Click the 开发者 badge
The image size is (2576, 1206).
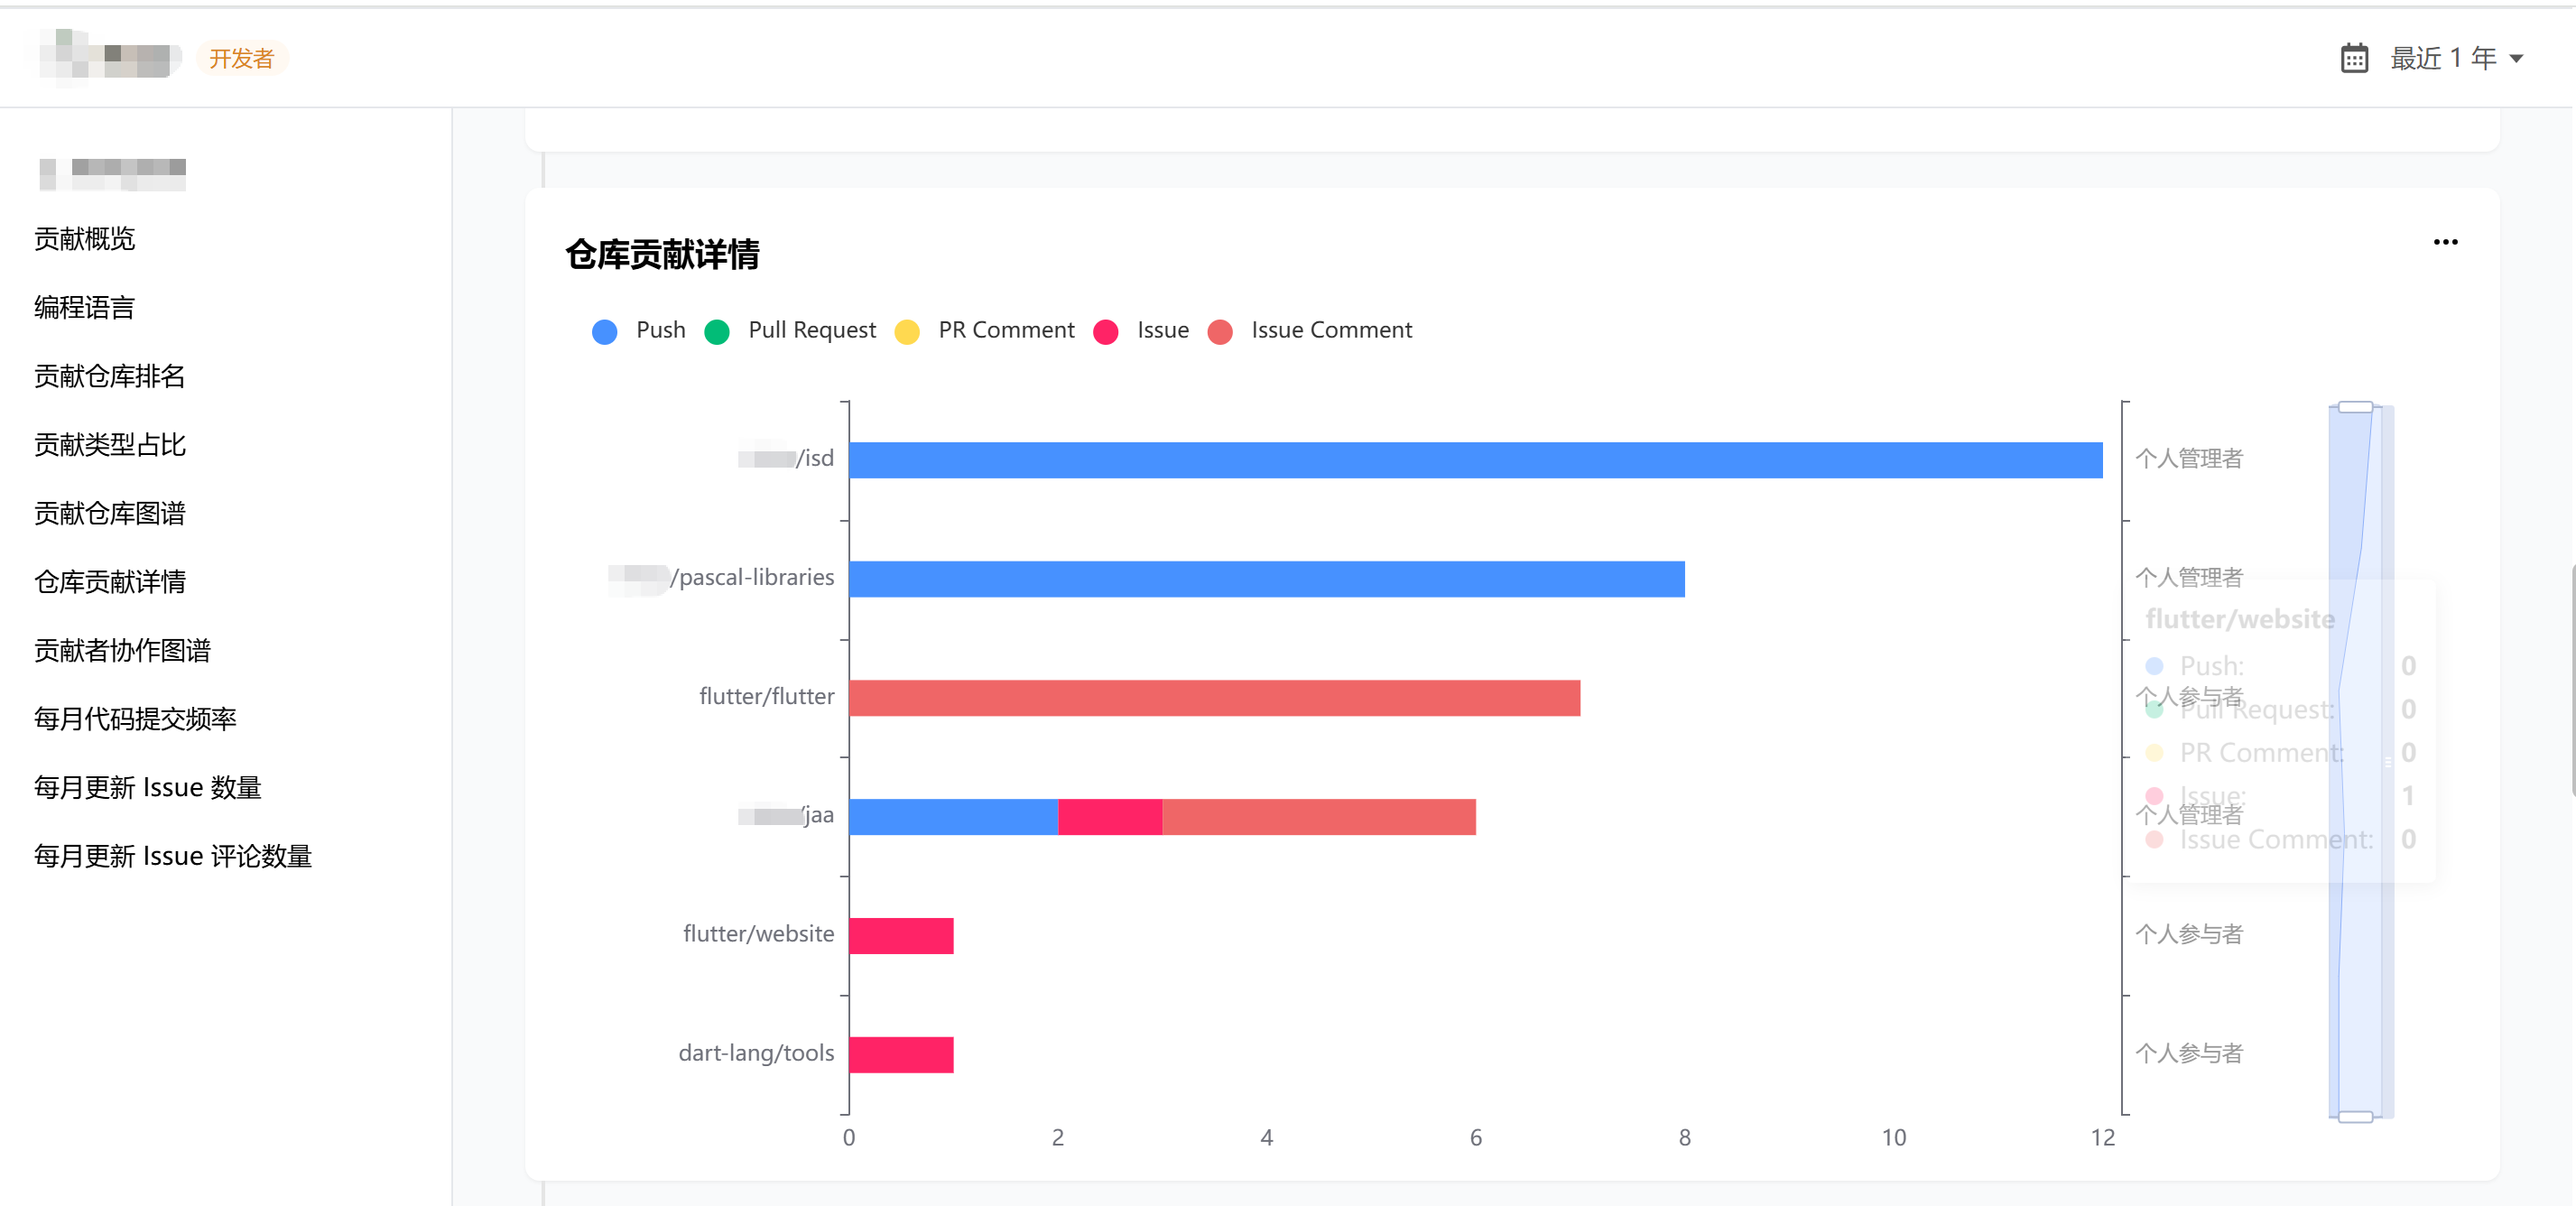point(241,59)
